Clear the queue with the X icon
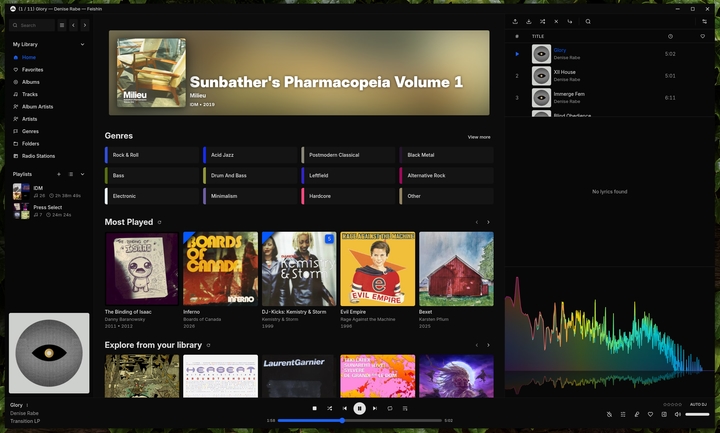The width and height of the screenshot is (720, 433). 556,22
